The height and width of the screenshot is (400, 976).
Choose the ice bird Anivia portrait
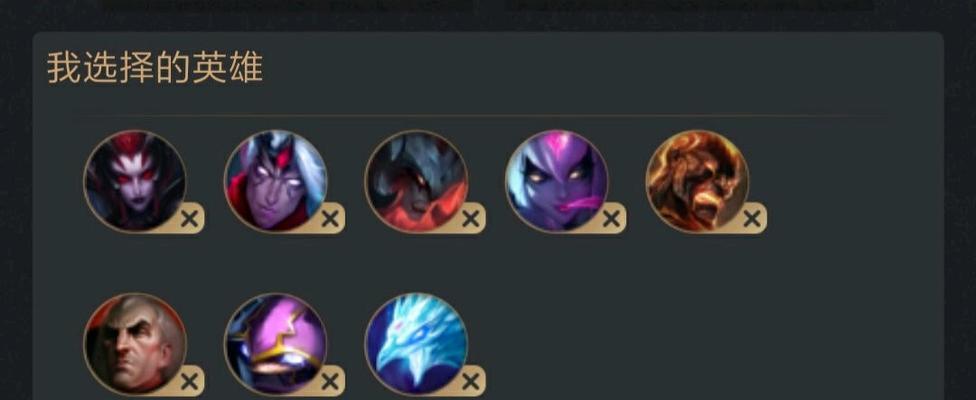[416, 343]
